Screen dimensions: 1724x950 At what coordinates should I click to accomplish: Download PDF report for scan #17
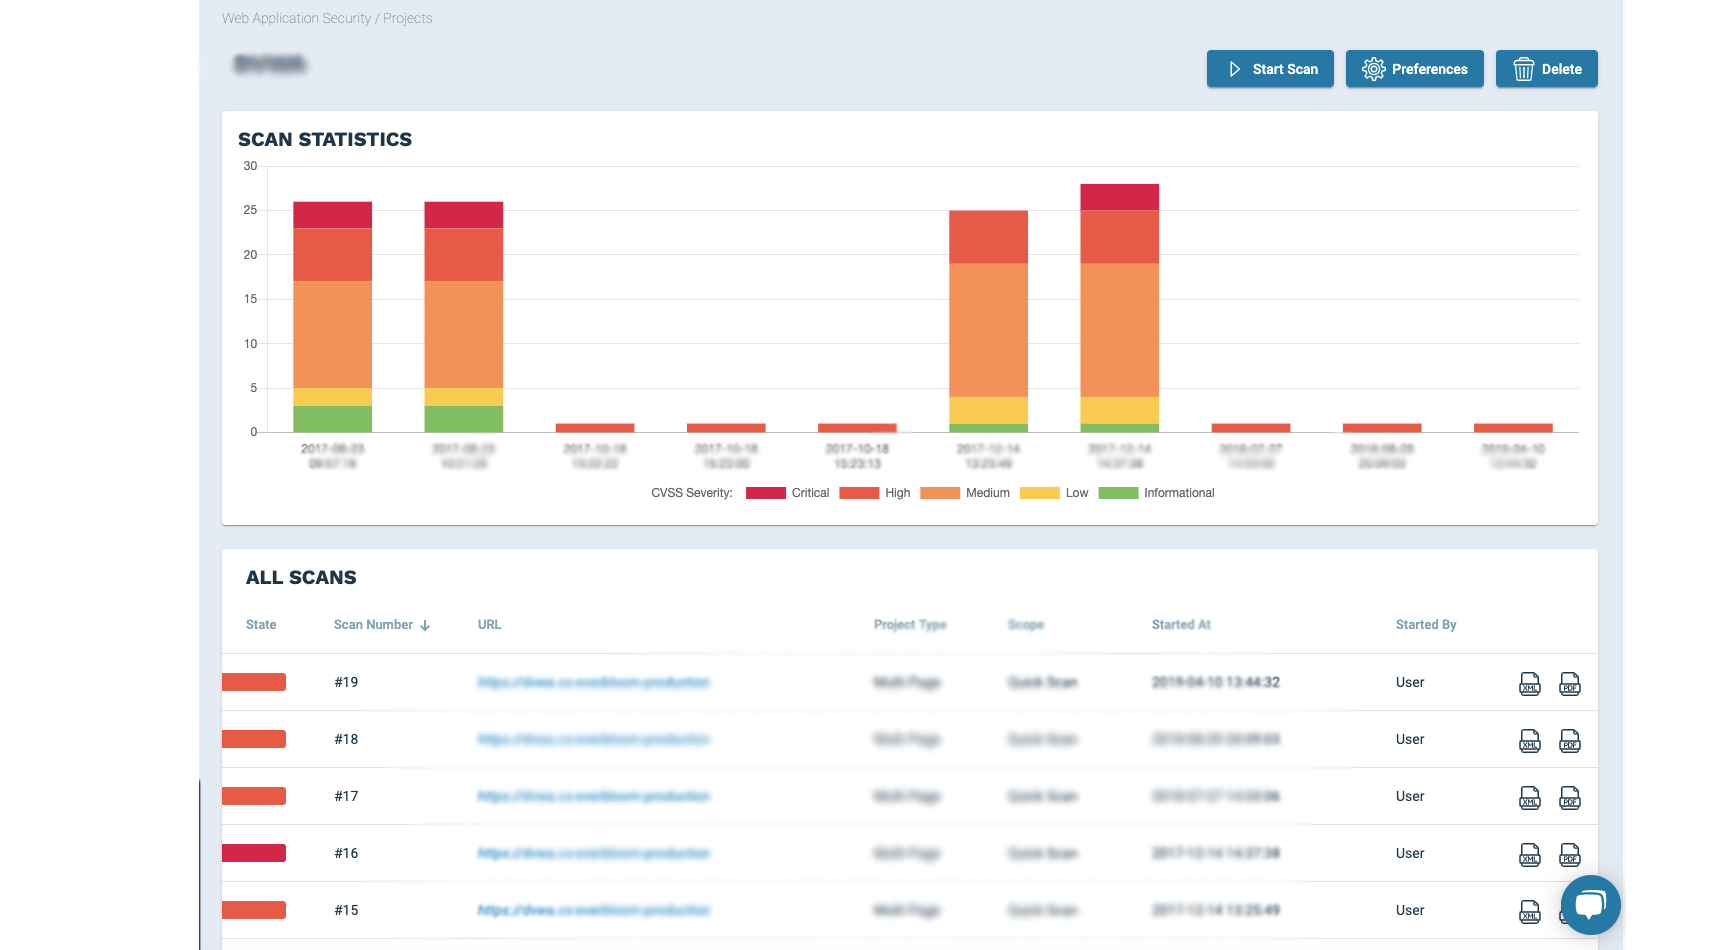click(1569, 798)
